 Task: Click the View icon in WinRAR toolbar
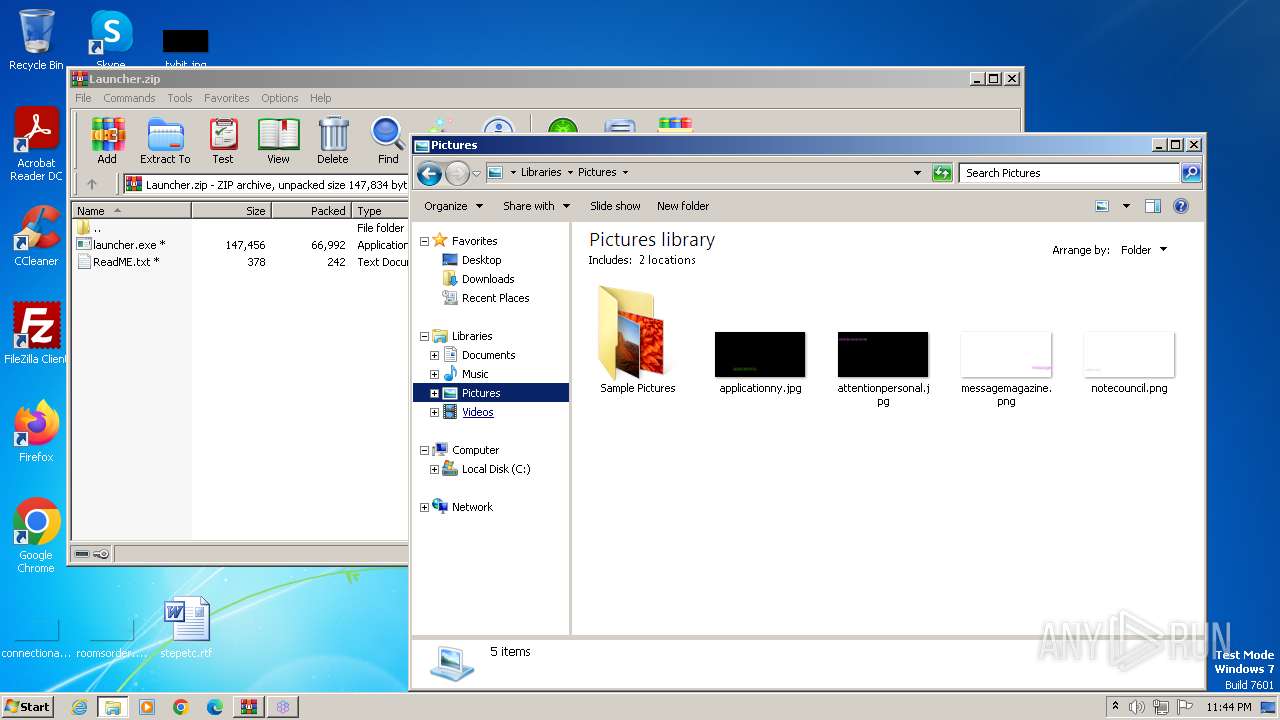pos(278,140)
